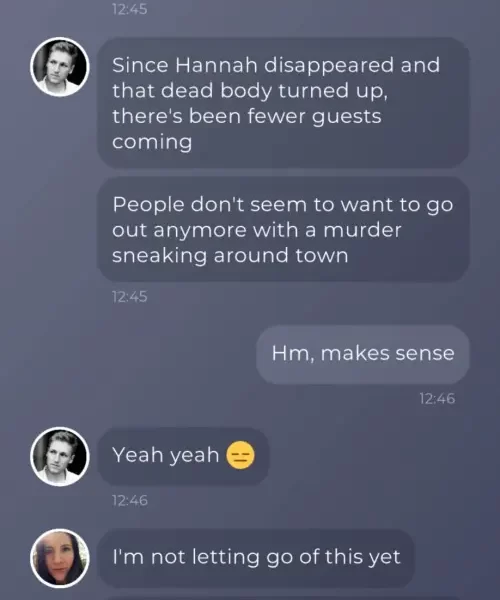The height and width of the screenshot is (600, 500).
Task: Open the man's avatar beside the Hannah message
Action: [60, 67]
